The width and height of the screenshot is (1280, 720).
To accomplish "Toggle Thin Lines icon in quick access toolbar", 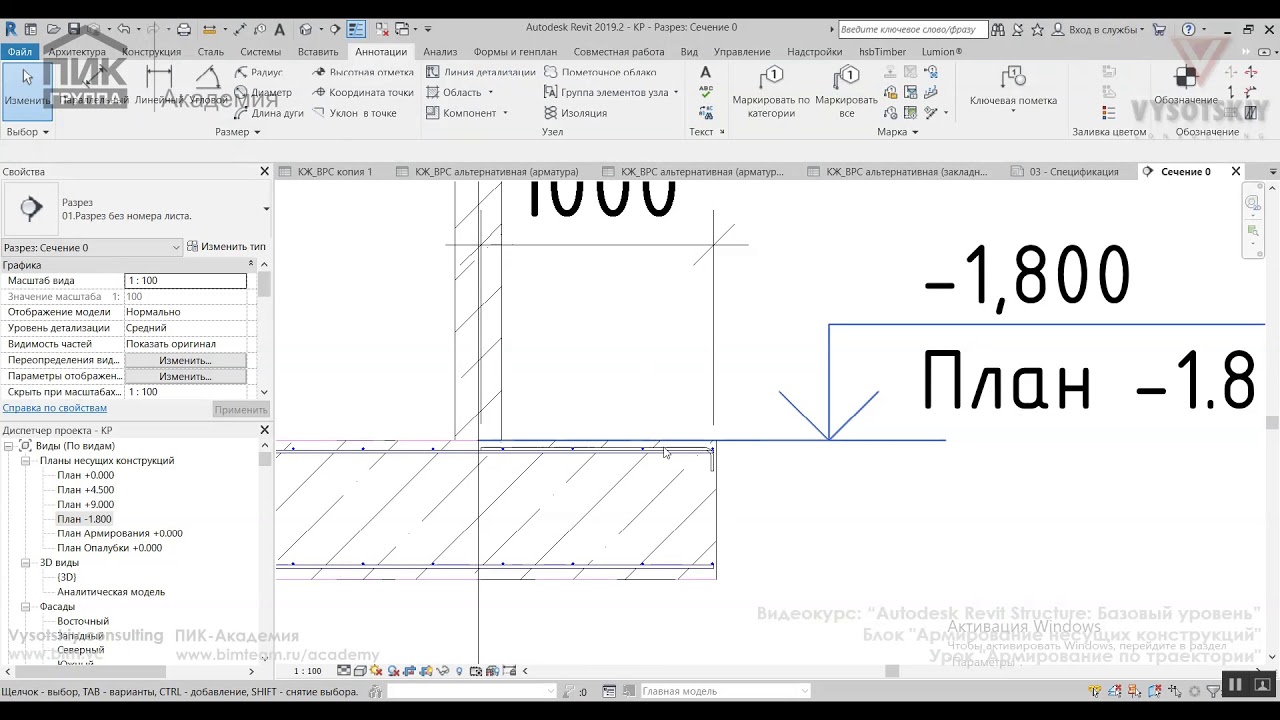I will pos(356,29).
